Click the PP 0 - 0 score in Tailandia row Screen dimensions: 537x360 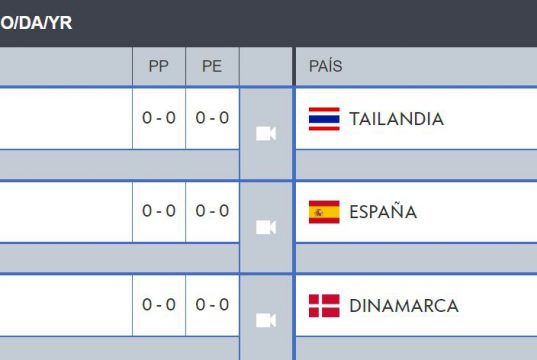[159, 118]
